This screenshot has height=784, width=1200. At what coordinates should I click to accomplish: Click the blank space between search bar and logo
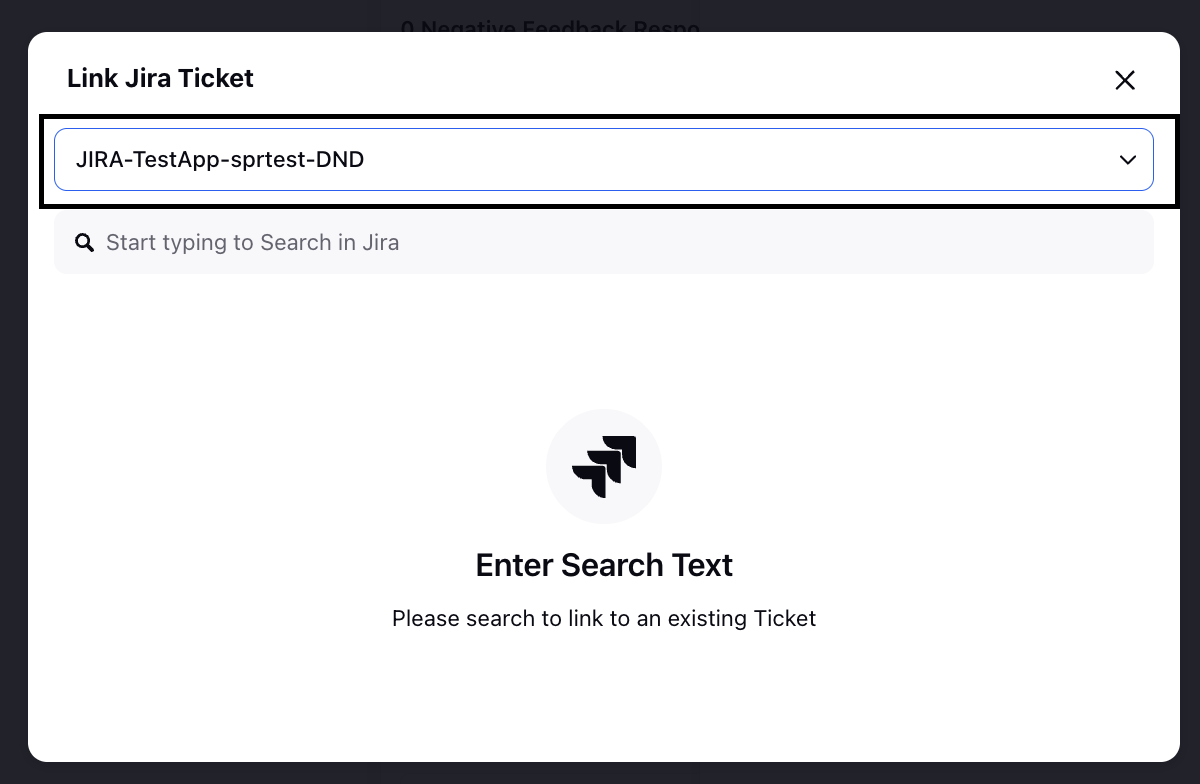(x=604, y=340)
